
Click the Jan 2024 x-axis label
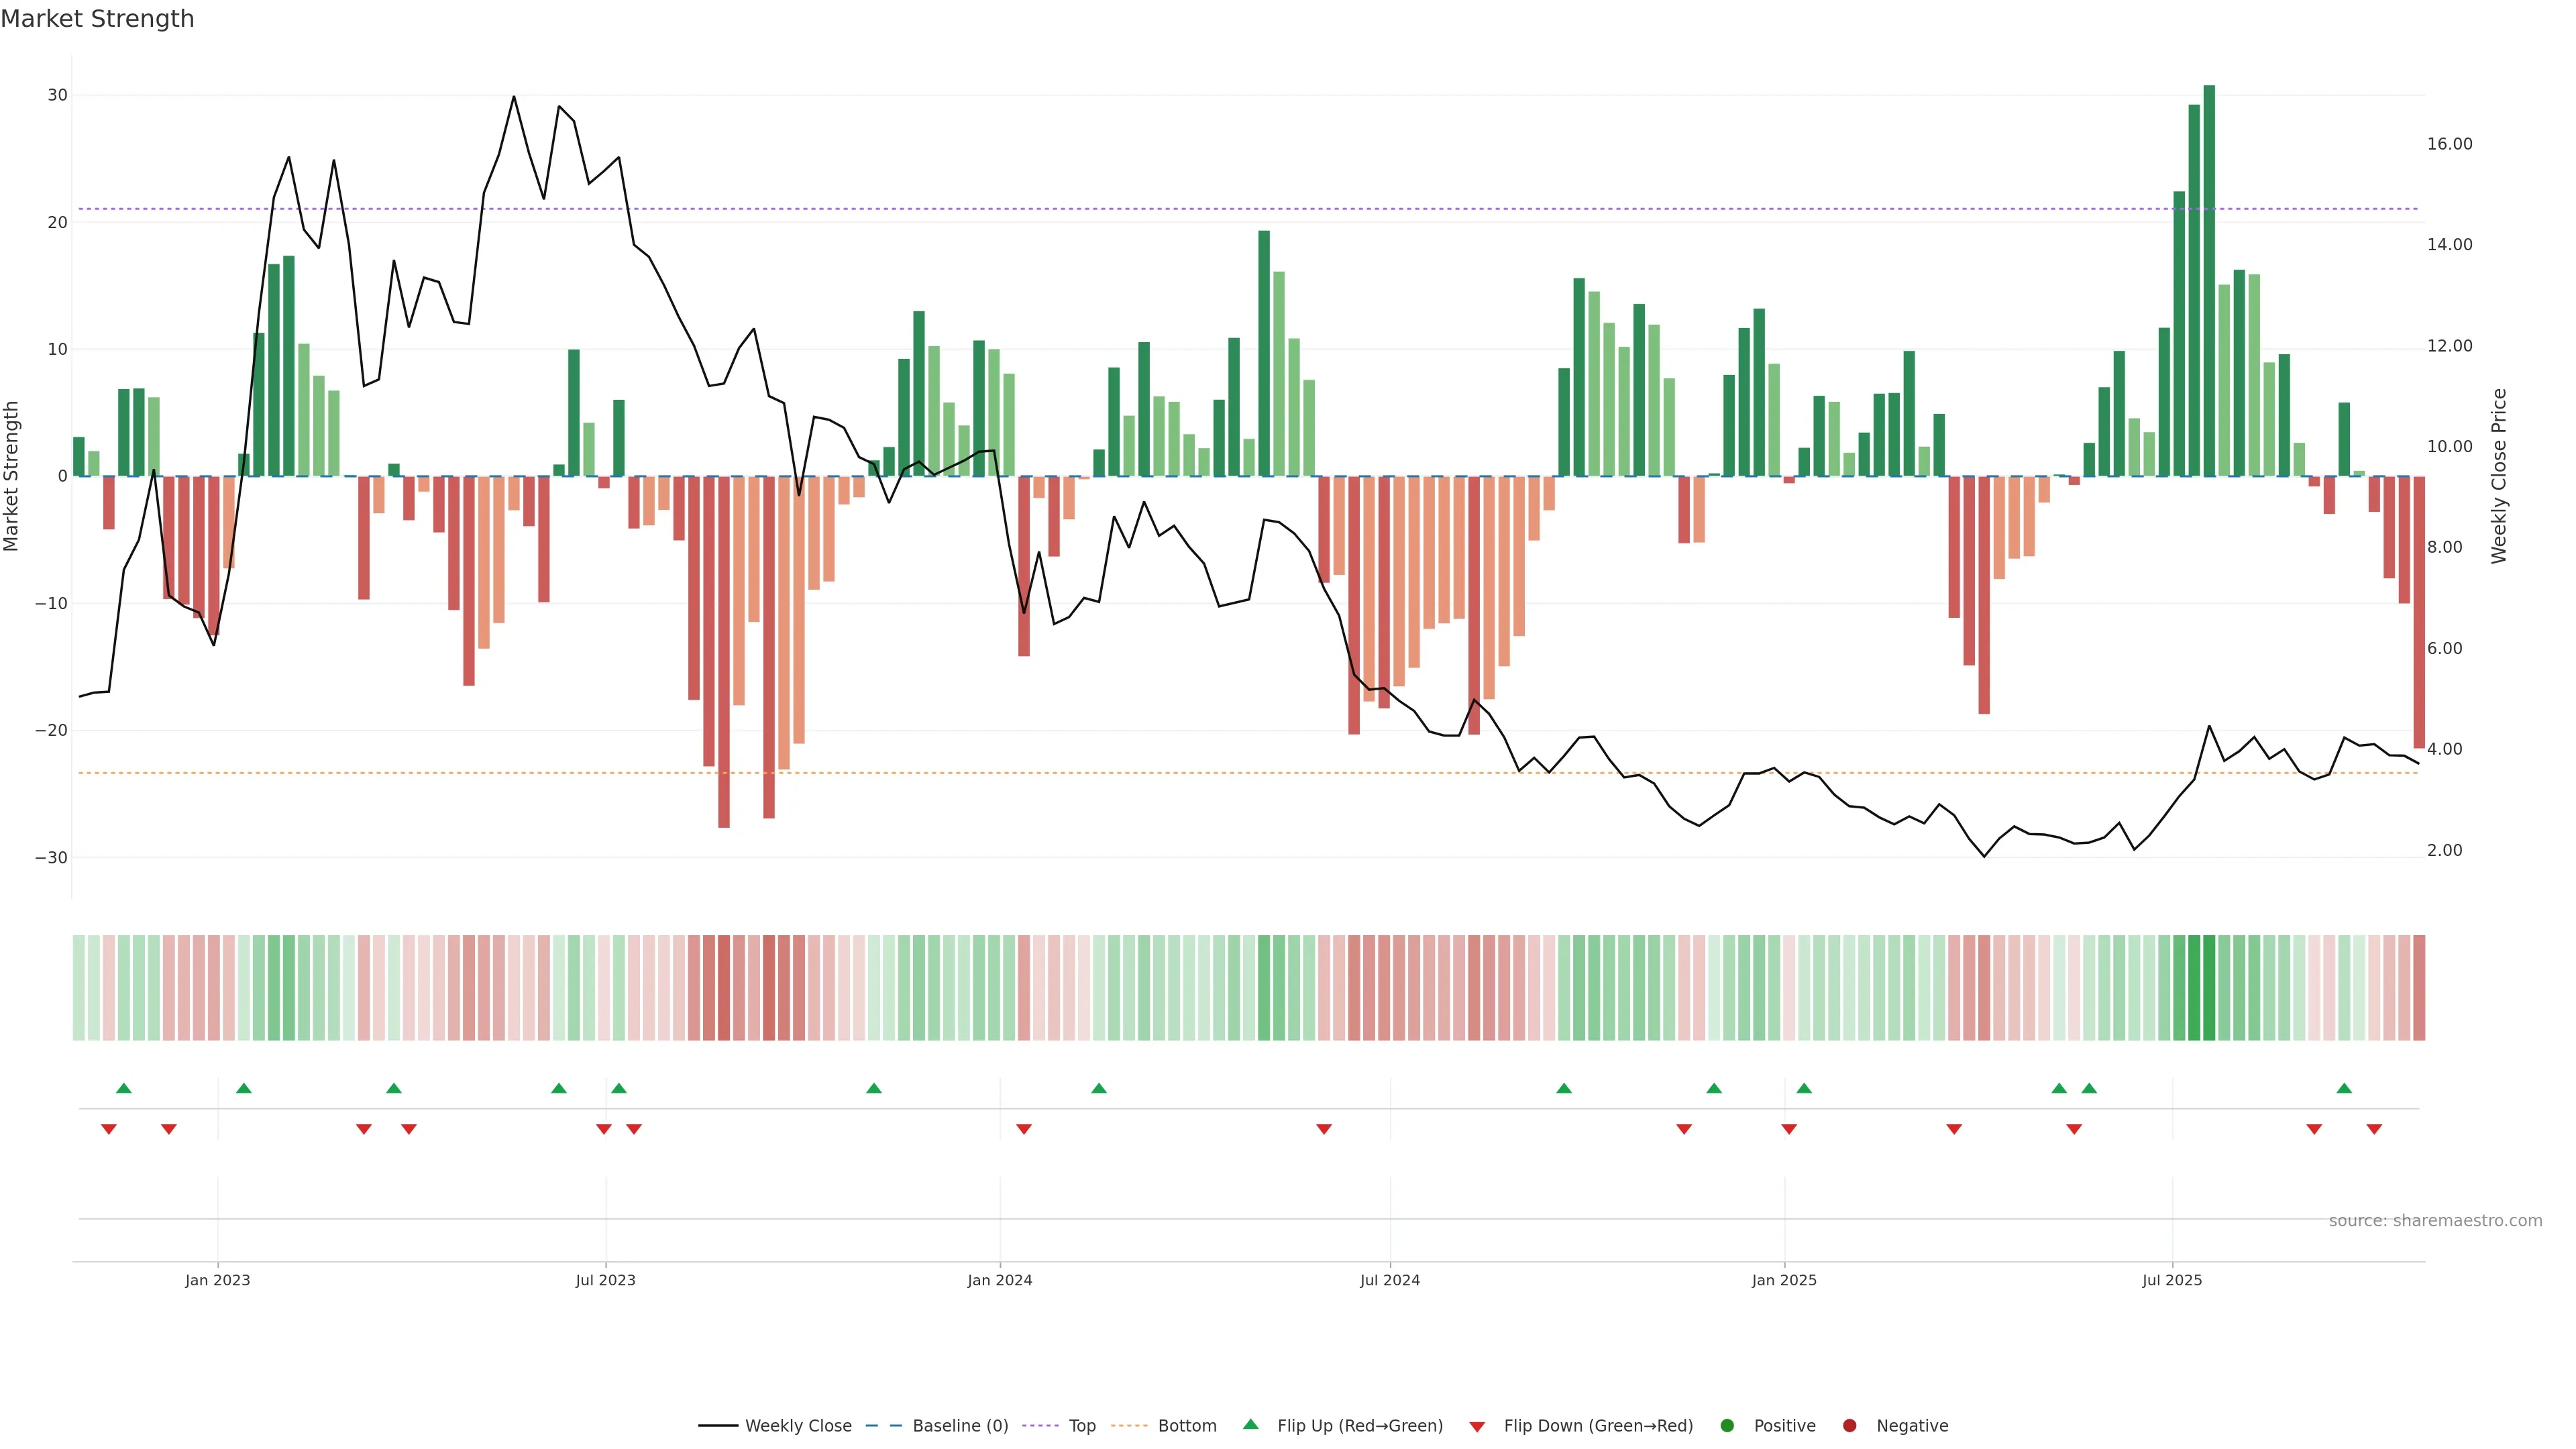point(999,1280)
